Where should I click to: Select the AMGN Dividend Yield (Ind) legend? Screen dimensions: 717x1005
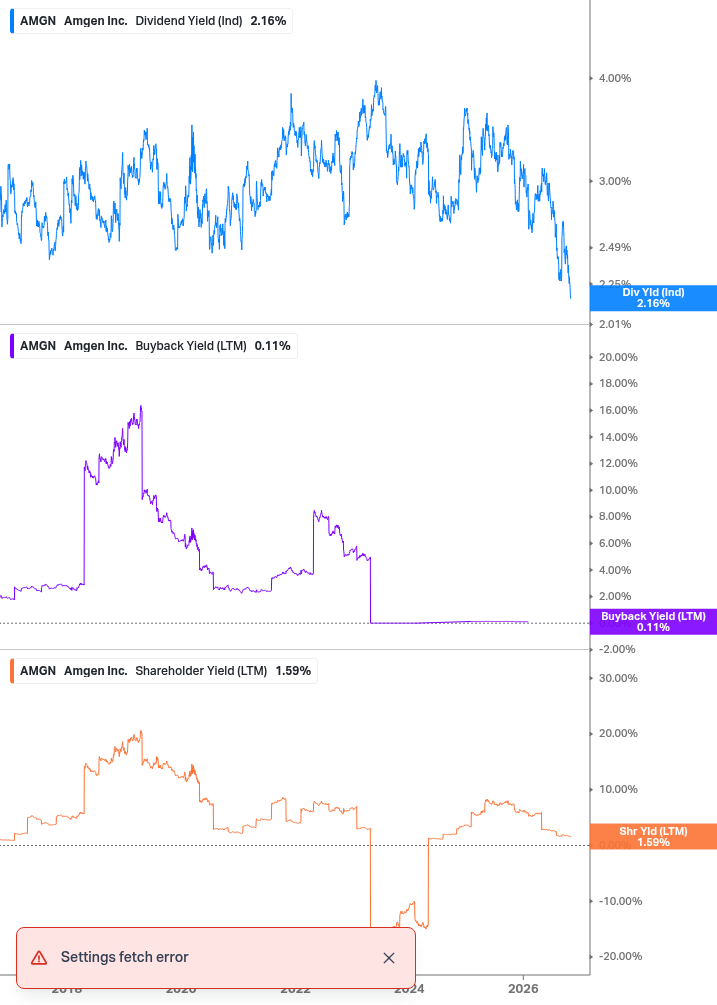(x=152, y=21)
